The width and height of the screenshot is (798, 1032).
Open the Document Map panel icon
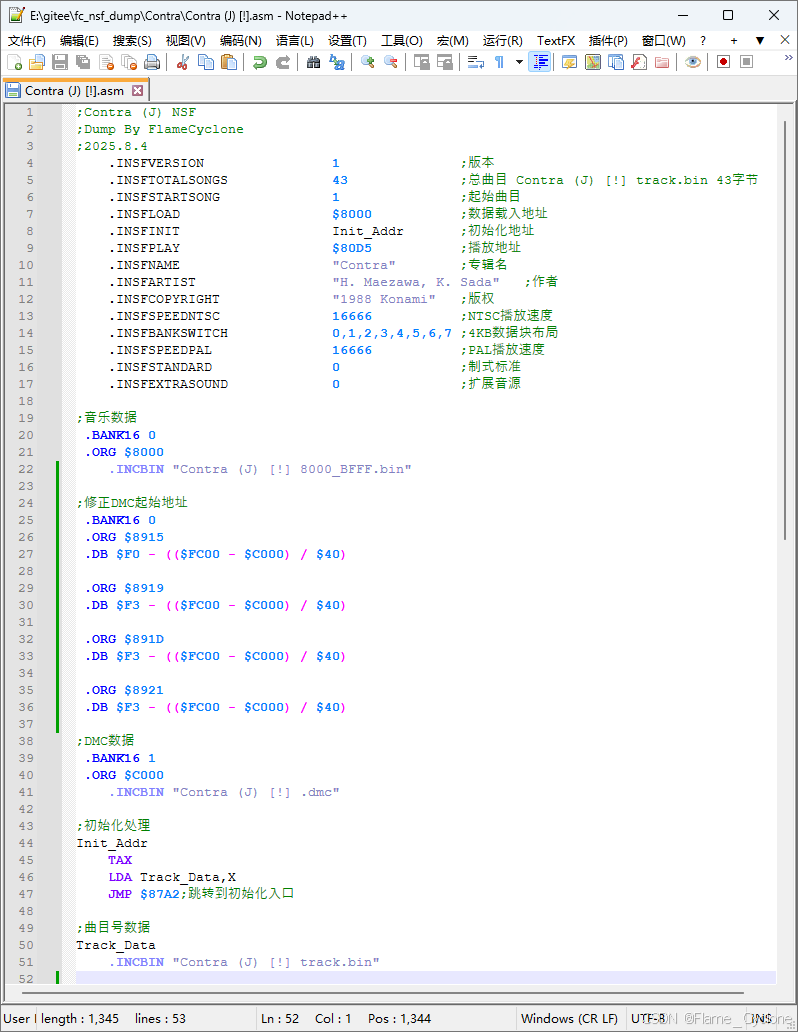593,63
